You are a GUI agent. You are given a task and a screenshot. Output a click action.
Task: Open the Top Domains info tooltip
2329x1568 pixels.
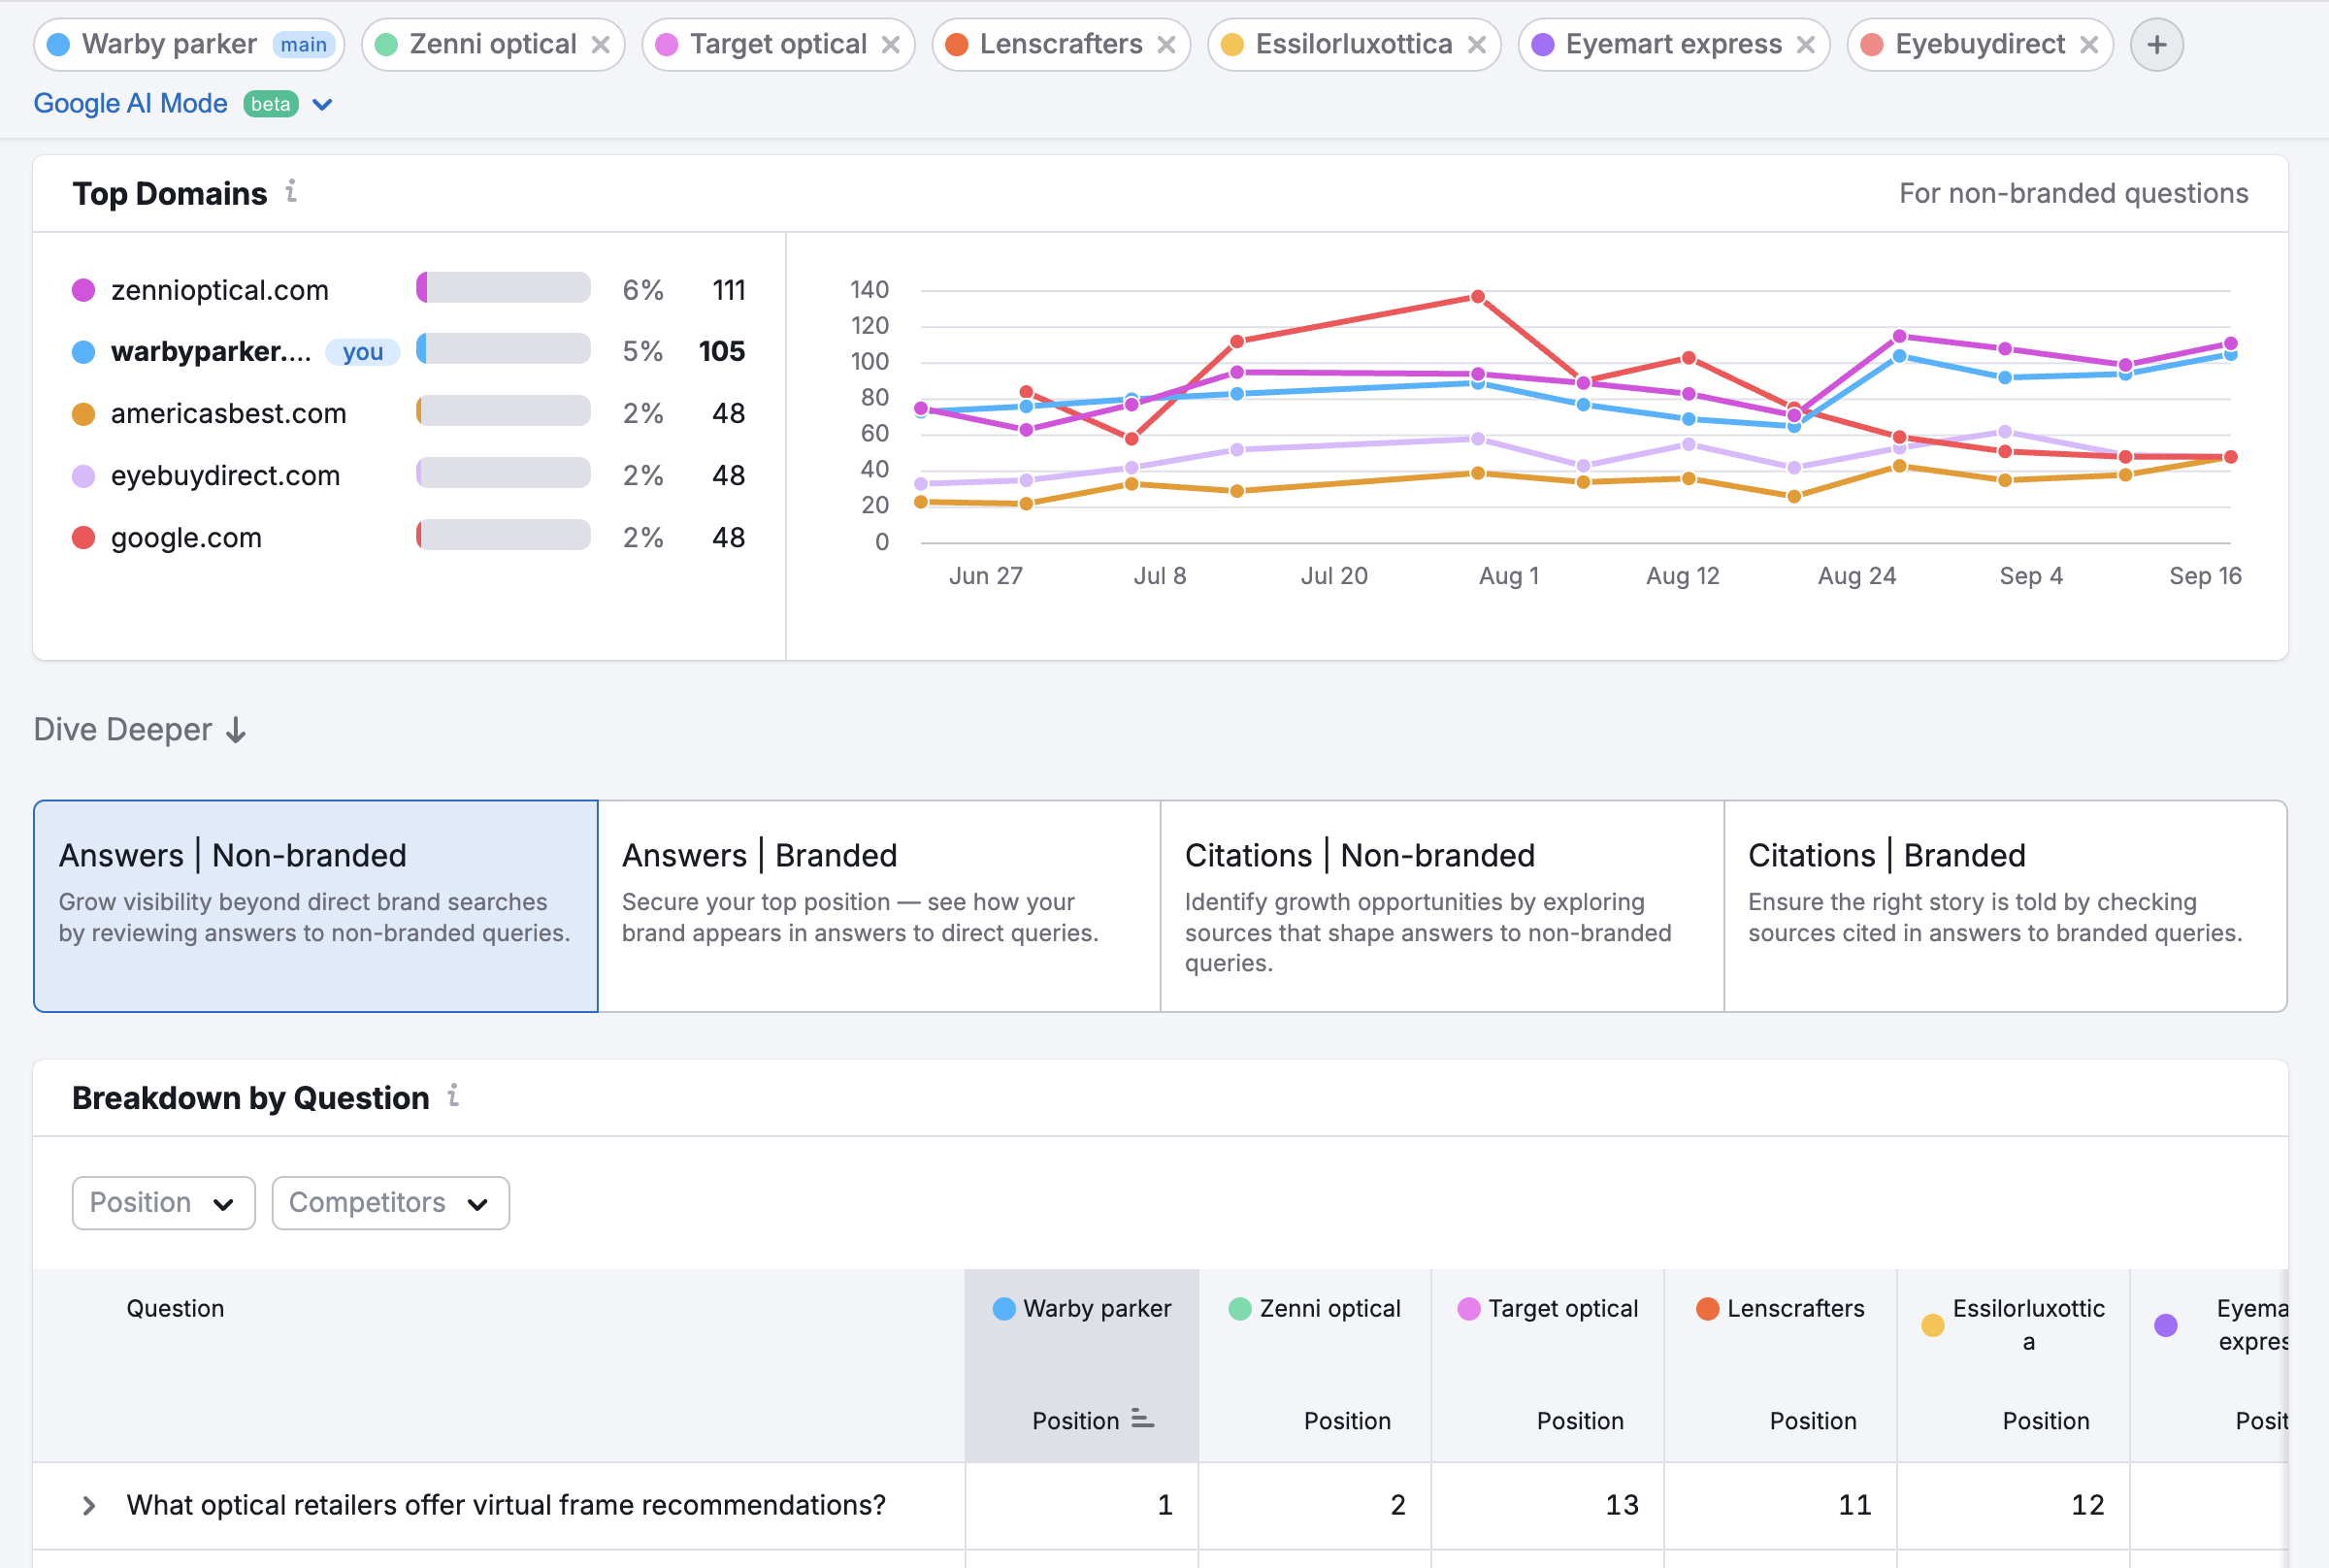292,194
